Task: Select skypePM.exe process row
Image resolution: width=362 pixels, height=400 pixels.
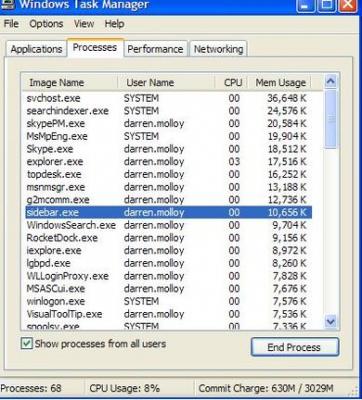Action: tap(168, 124)
